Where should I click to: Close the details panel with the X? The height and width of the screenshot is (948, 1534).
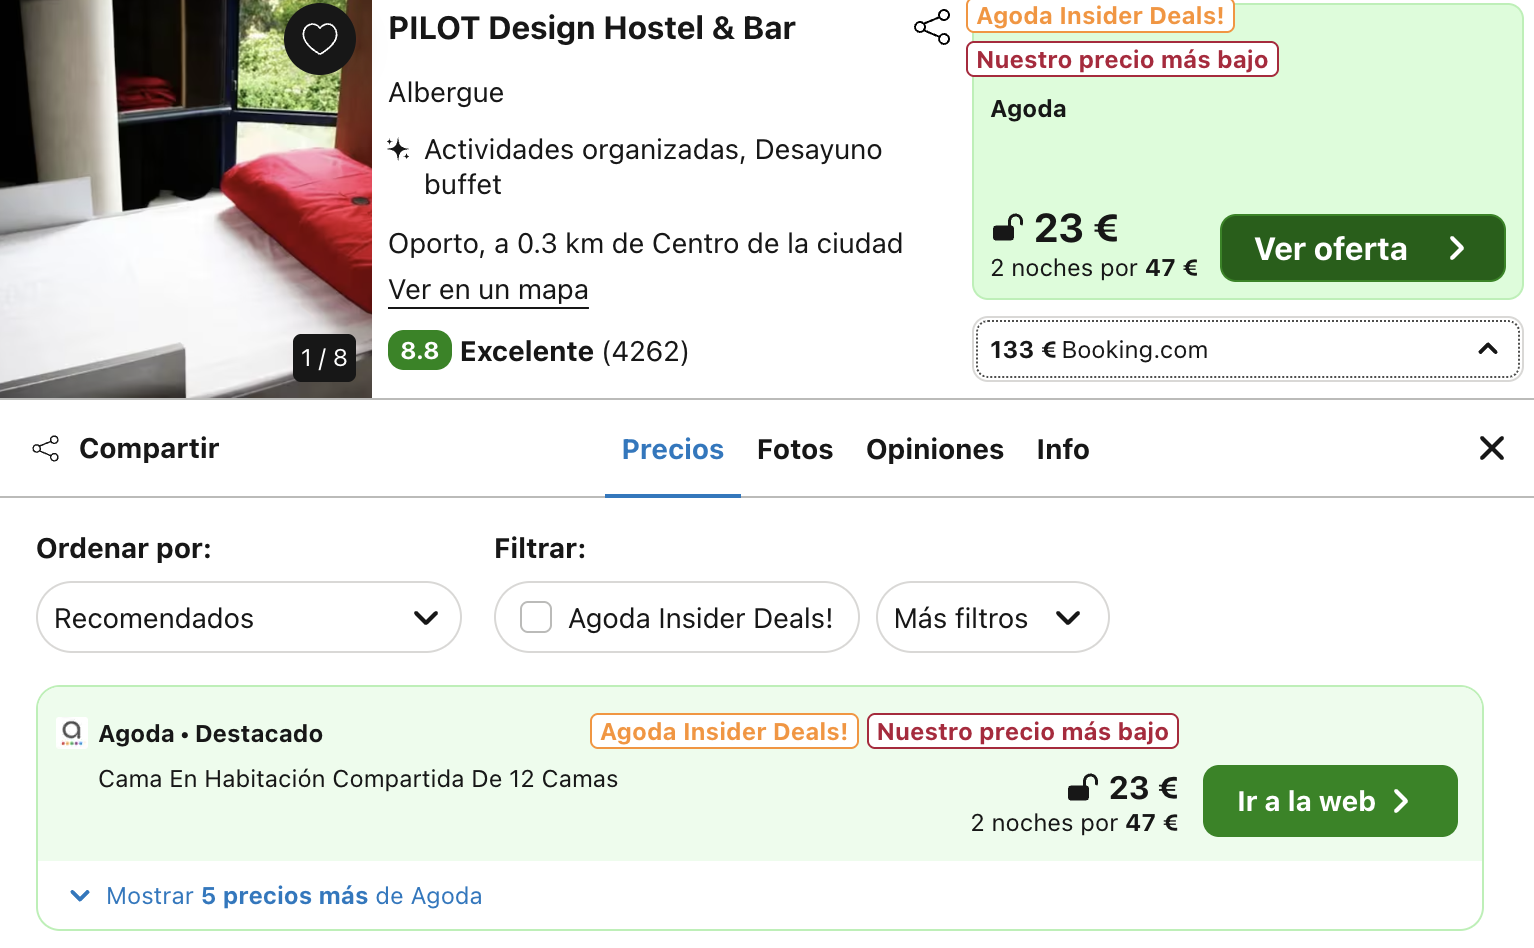(x=1491, y=448)
